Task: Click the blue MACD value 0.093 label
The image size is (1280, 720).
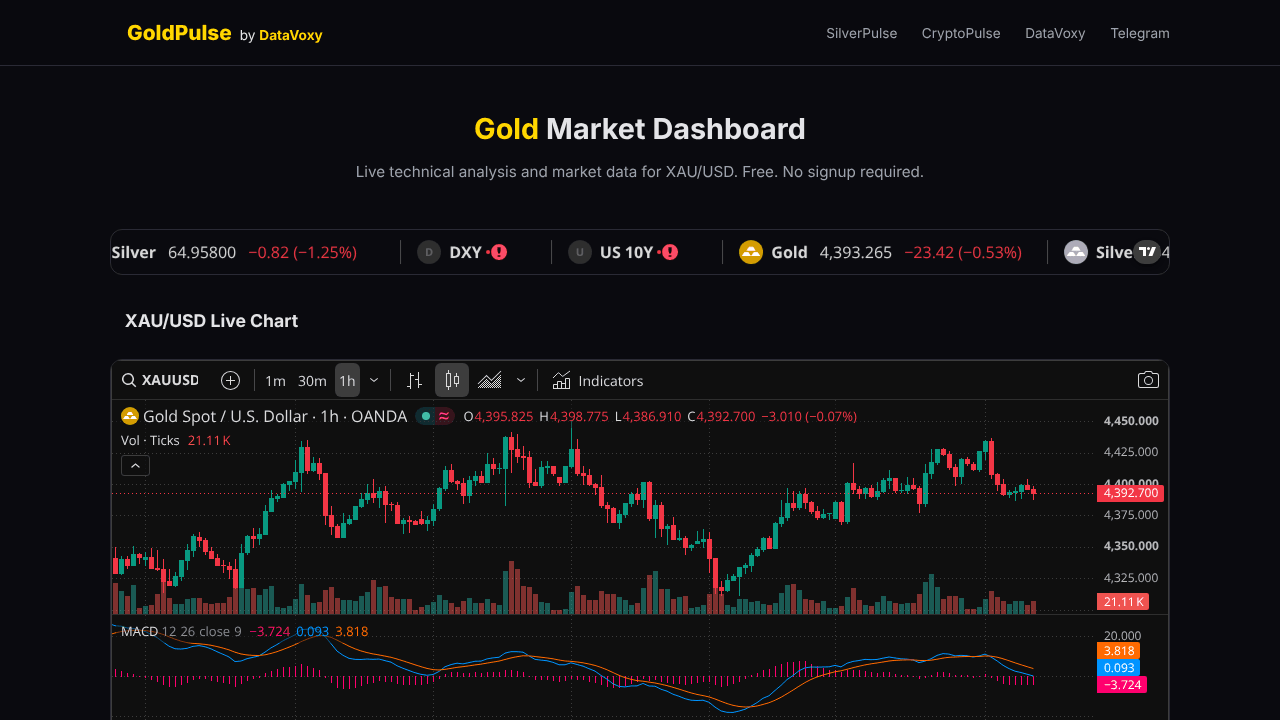Action: (1118, 668)
